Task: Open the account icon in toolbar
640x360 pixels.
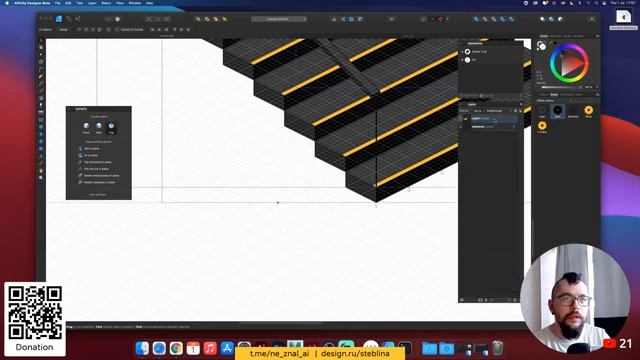Action: click(x=591, y=19)
